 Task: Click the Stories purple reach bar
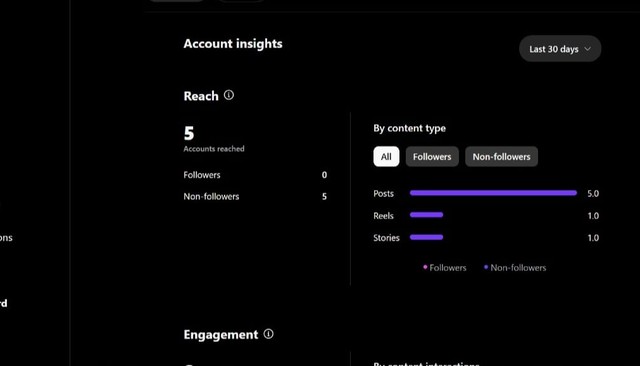click(427, 237)
